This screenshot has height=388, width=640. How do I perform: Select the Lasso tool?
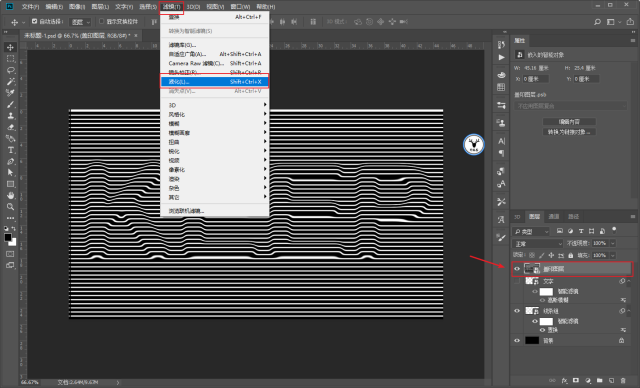point(11,70)
